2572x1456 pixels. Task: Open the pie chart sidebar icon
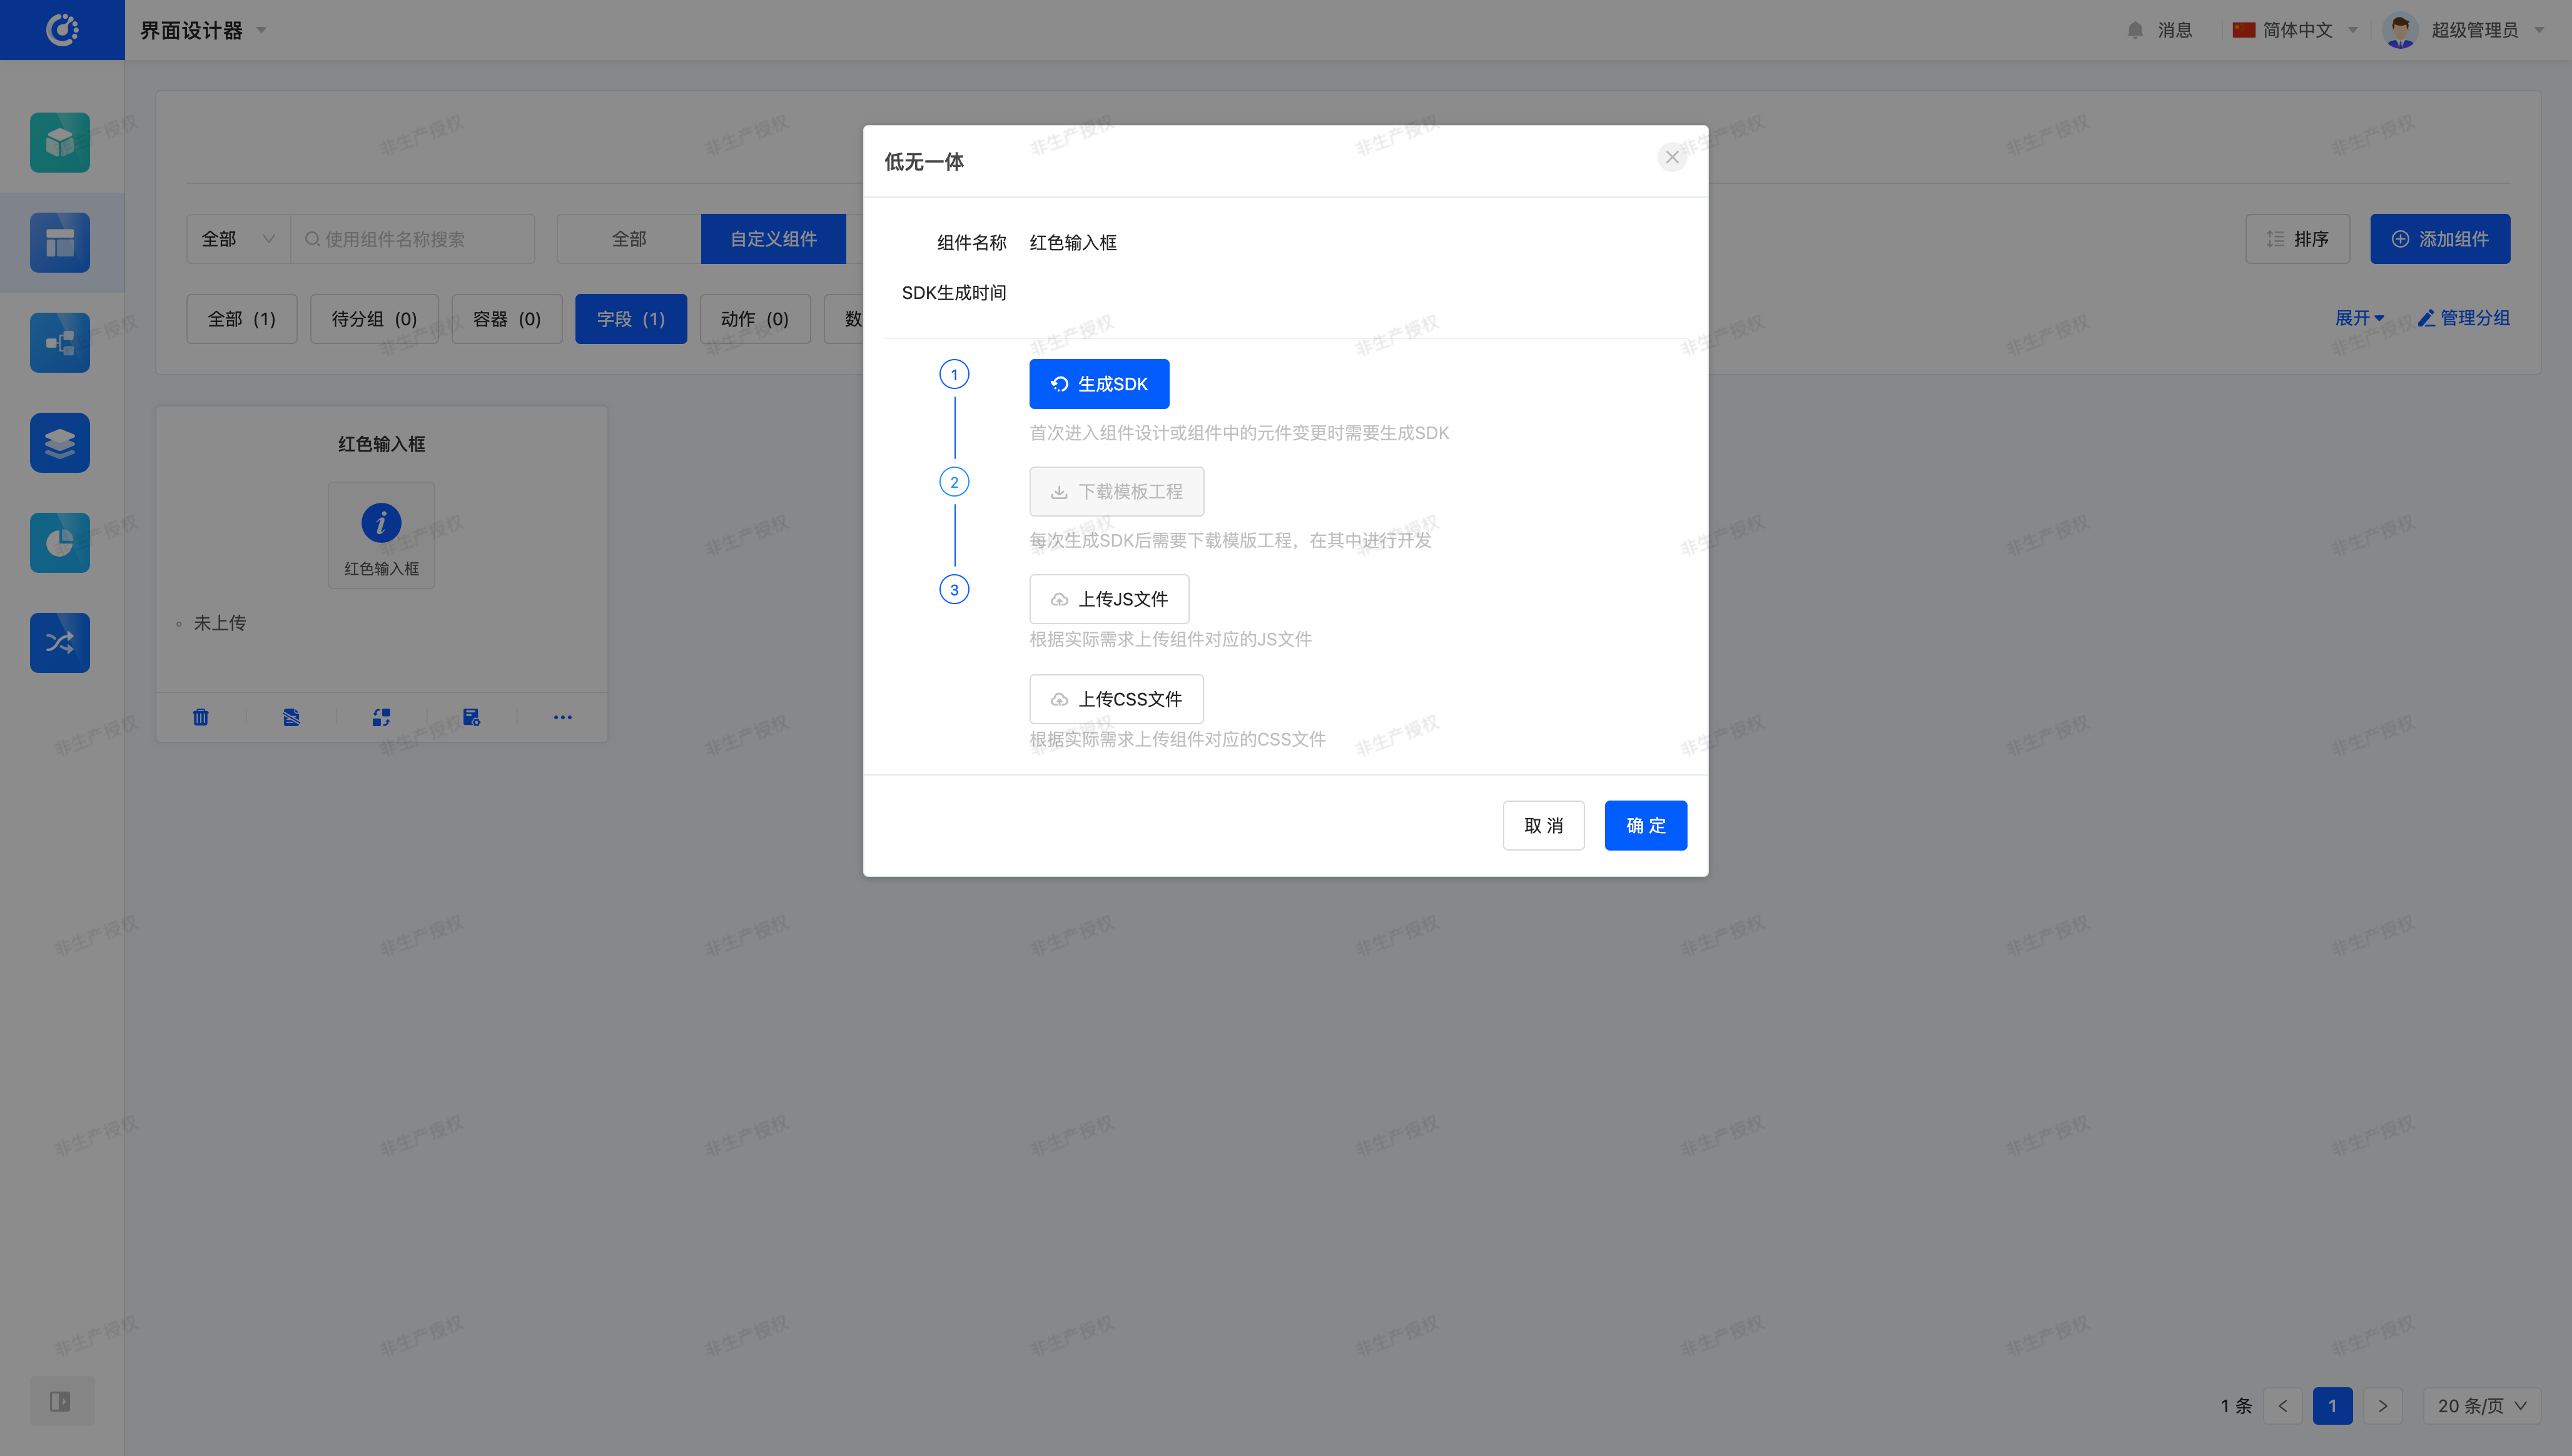pos(60,543)
